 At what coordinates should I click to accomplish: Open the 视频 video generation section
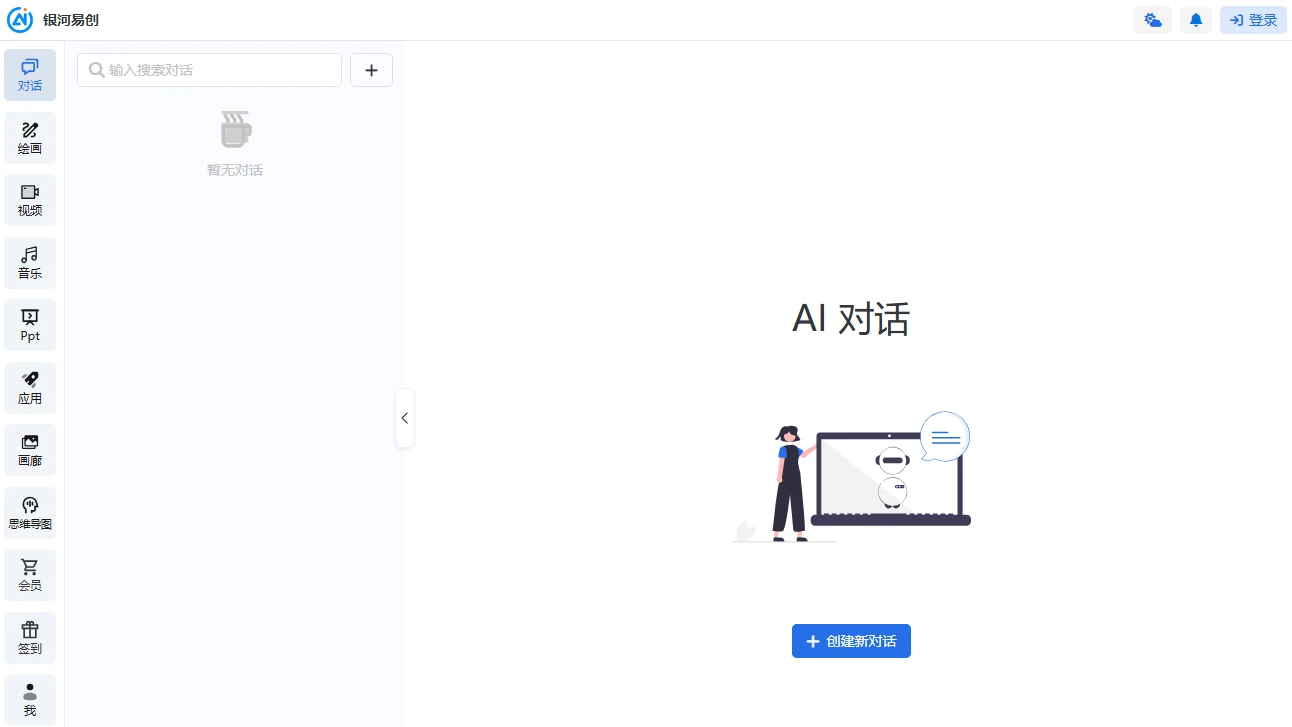click(x=30, y=199)
